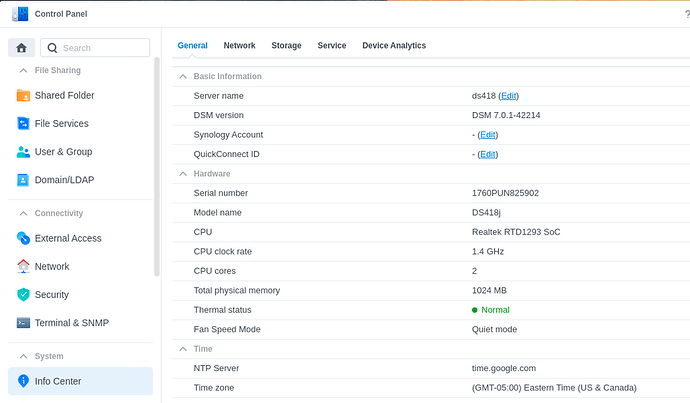Viewport: 690px width, 403px height.
Task: Click the Control Panel app icon in title bar
Action: (20, 14)
